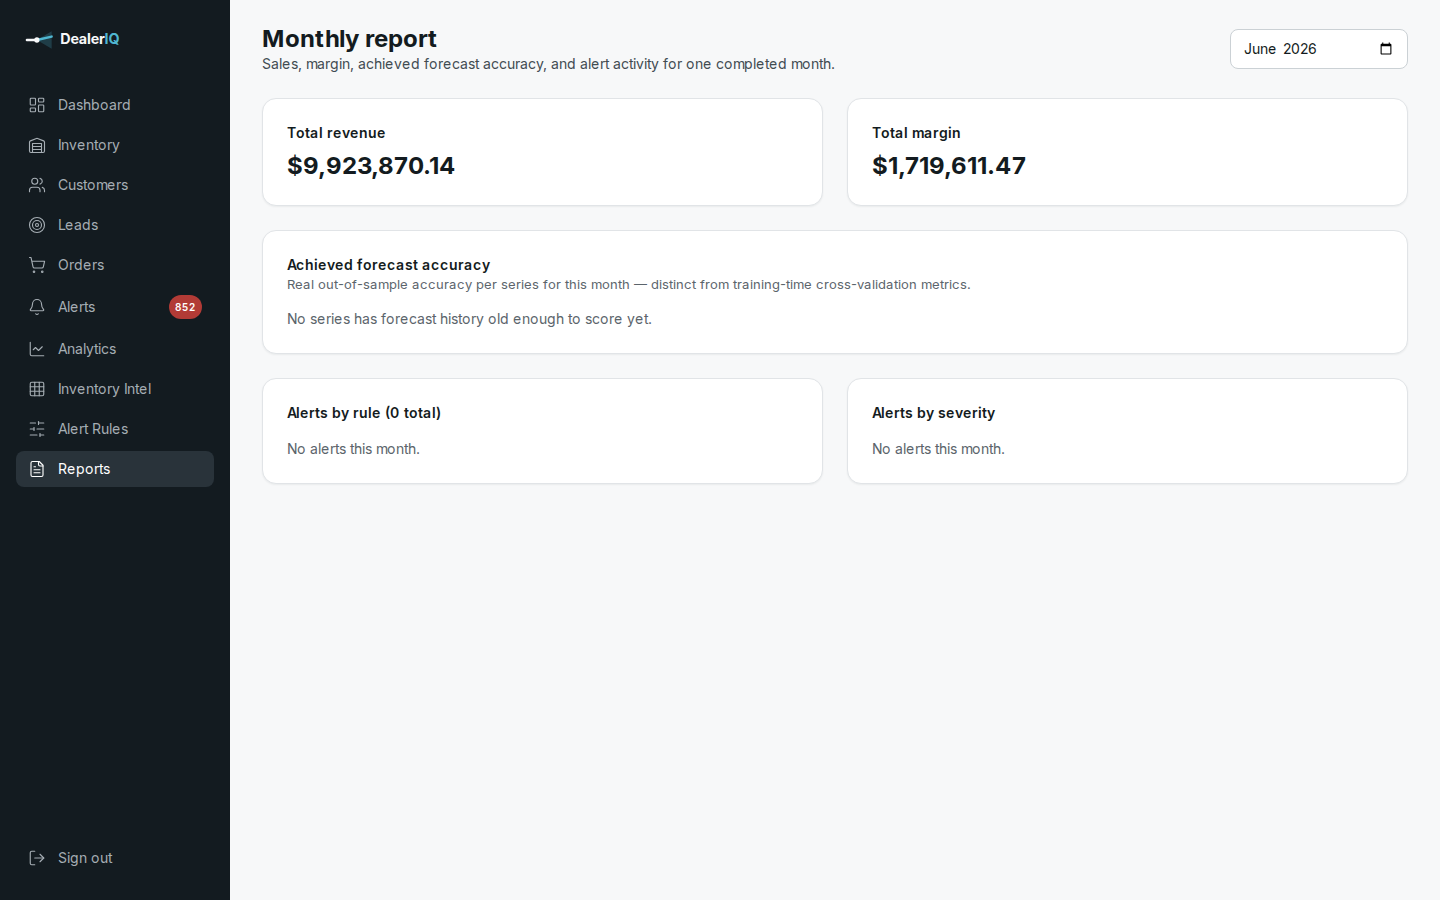Click the 'No series has forecast history' message

point(469,319)
